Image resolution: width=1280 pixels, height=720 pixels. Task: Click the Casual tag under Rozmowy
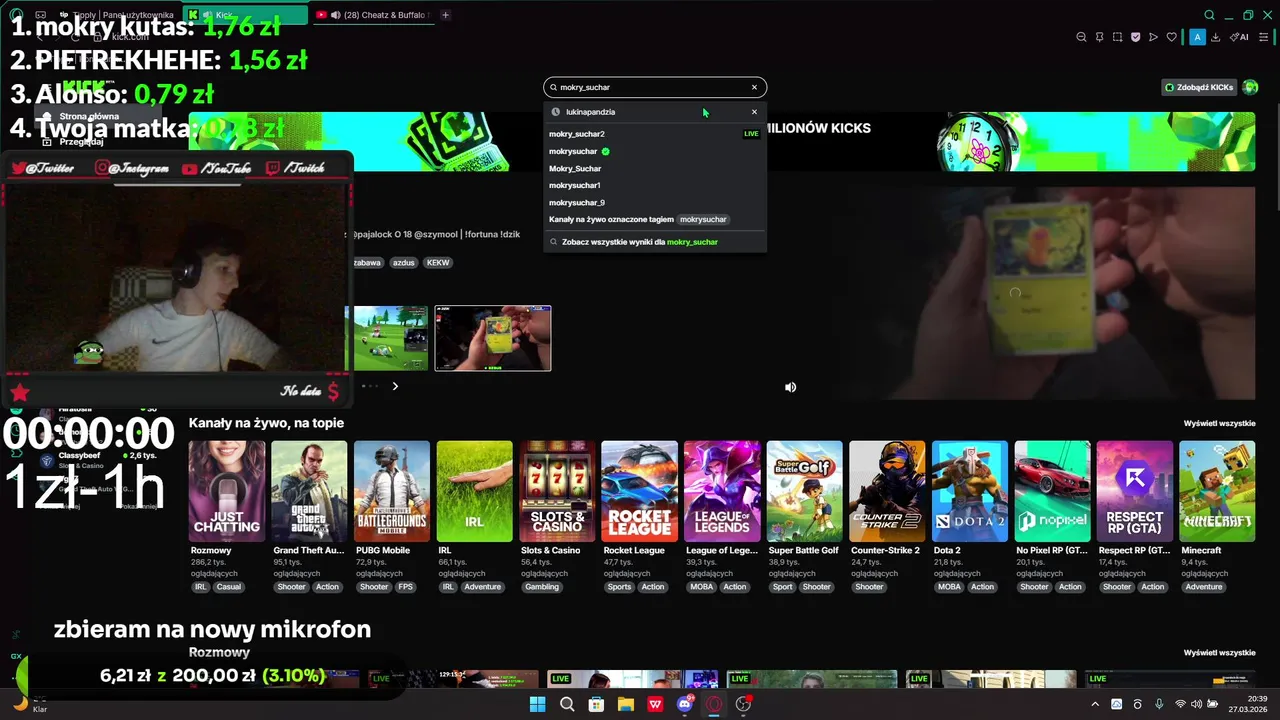pyautogui.click(x=229, y=587)
